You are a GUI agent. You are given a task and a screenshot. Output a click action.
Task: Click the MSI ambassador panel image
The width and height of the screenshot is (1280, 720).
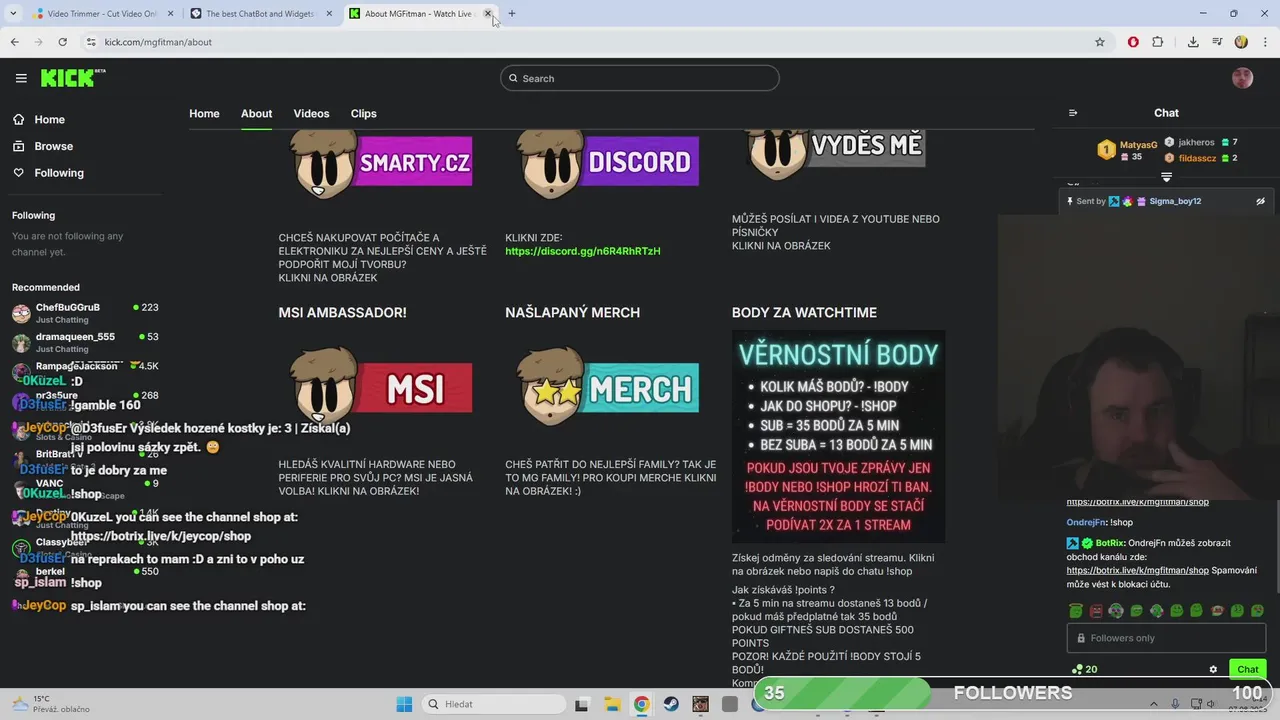tap(381, 388)
